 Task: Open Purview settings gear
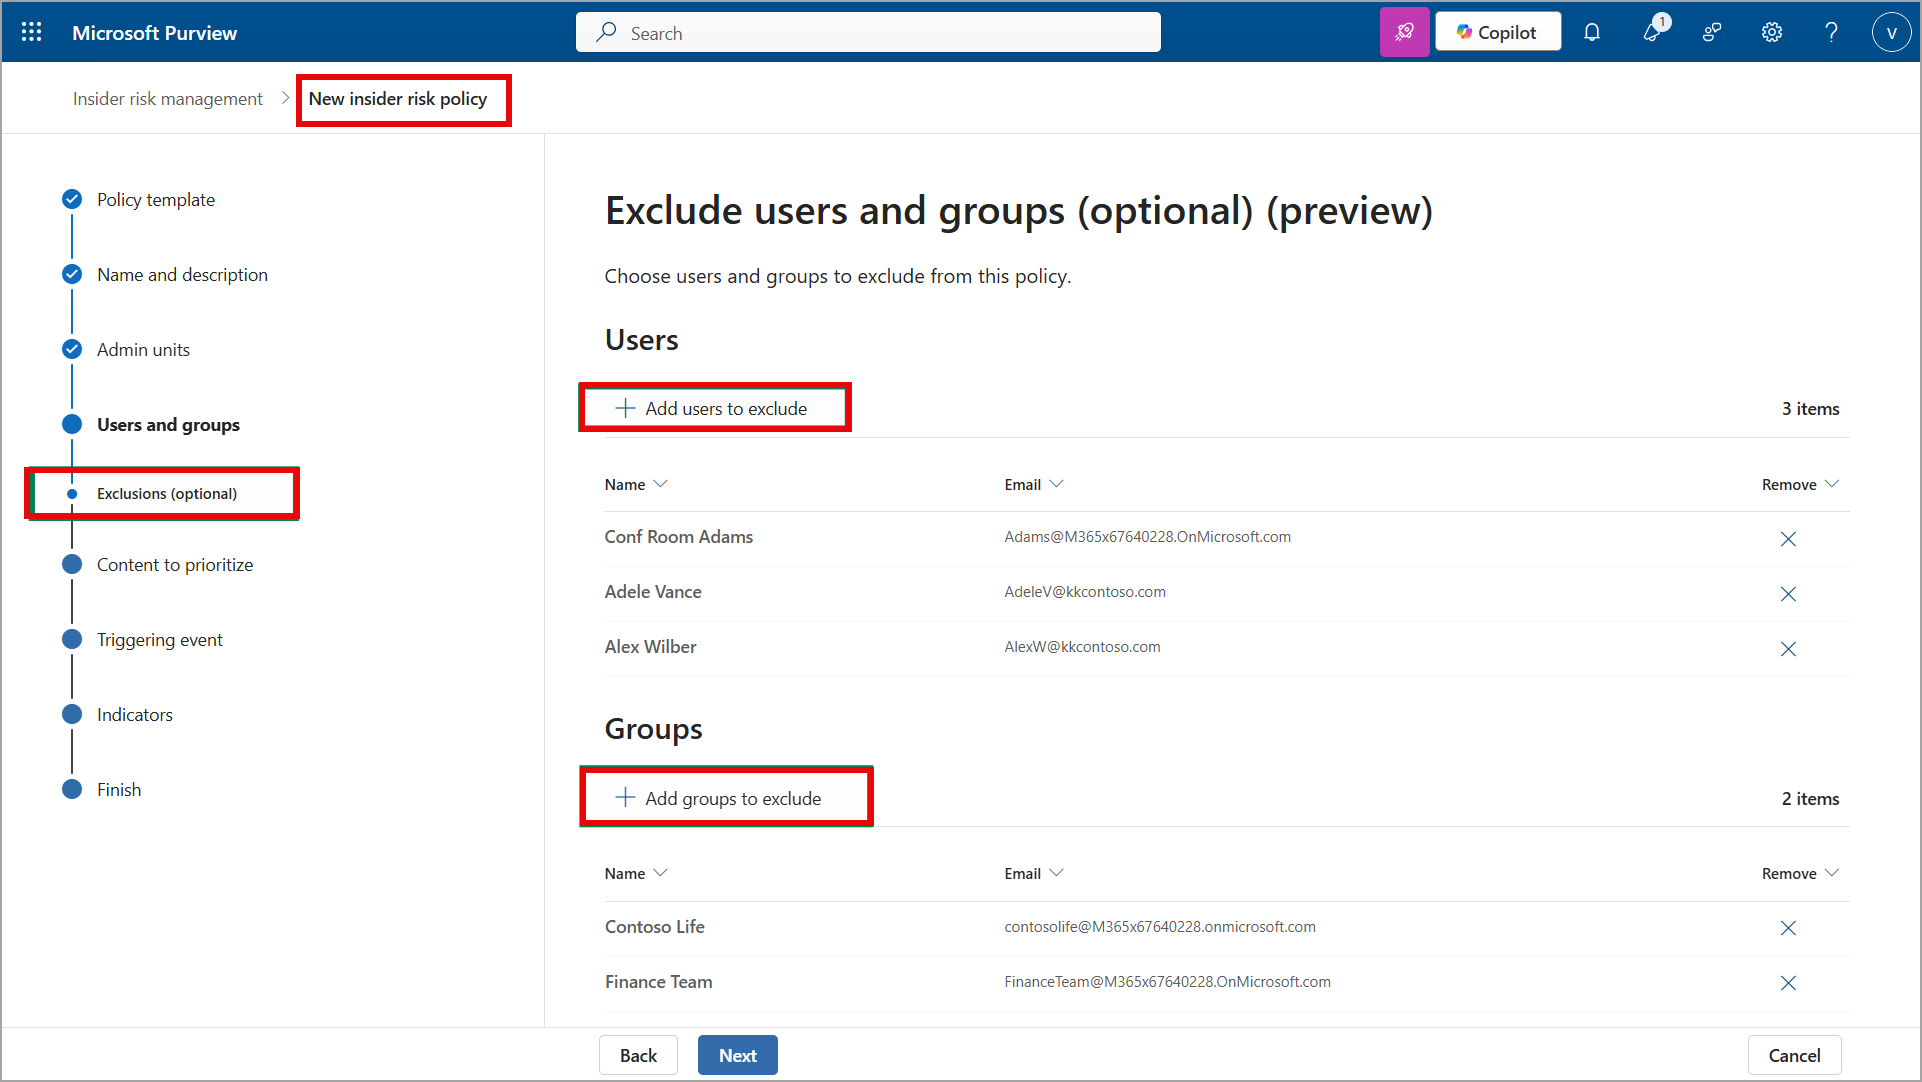pos(1771,32)
